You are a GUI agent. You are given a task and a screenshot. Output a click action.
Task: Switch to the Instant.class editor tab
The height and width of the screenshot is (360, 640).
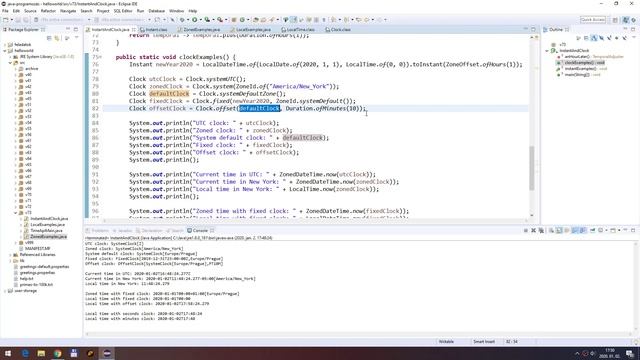pos(154,29)
